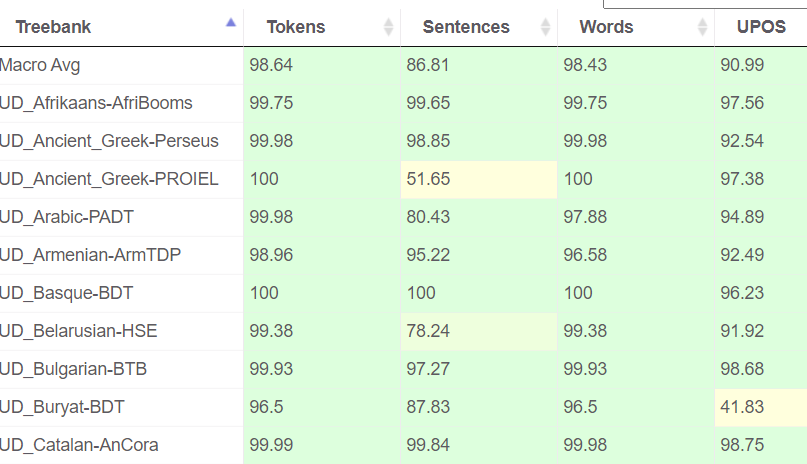
Task: Click the Words sort arrows icon
Action: (x=703, y=27)
